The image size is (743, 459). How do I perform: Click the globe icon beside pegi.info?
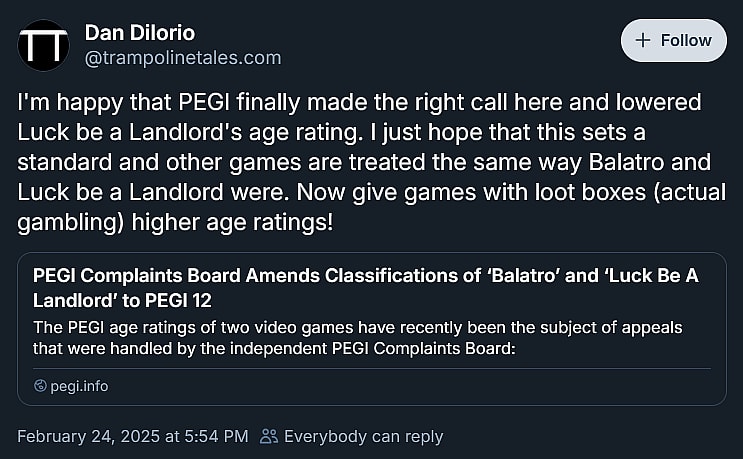click(x=40, y=386)
